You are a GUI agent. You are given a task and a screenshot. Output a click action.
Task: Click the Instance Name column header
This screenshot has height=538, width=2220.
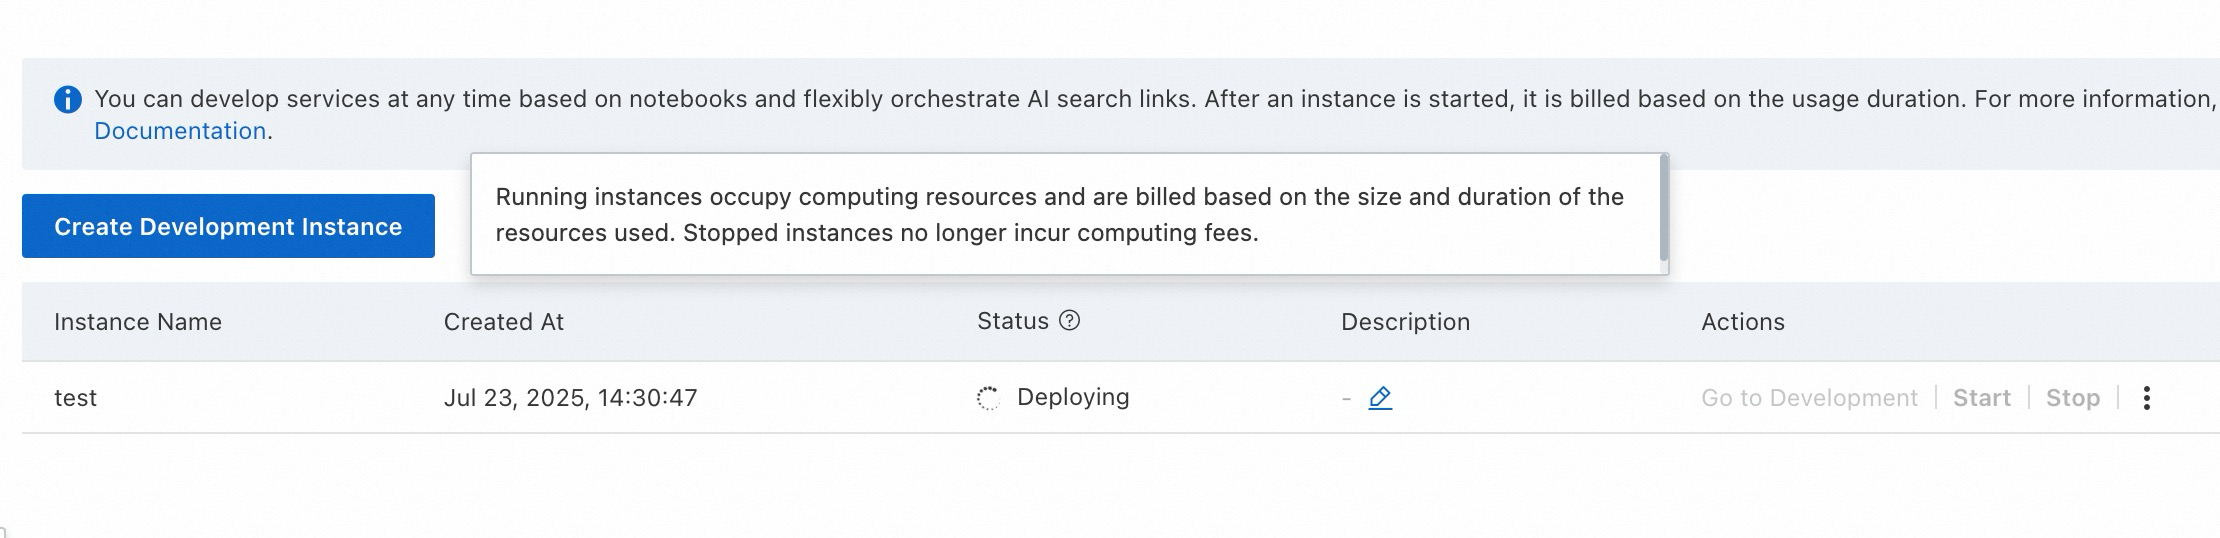(x=138, y=322)
